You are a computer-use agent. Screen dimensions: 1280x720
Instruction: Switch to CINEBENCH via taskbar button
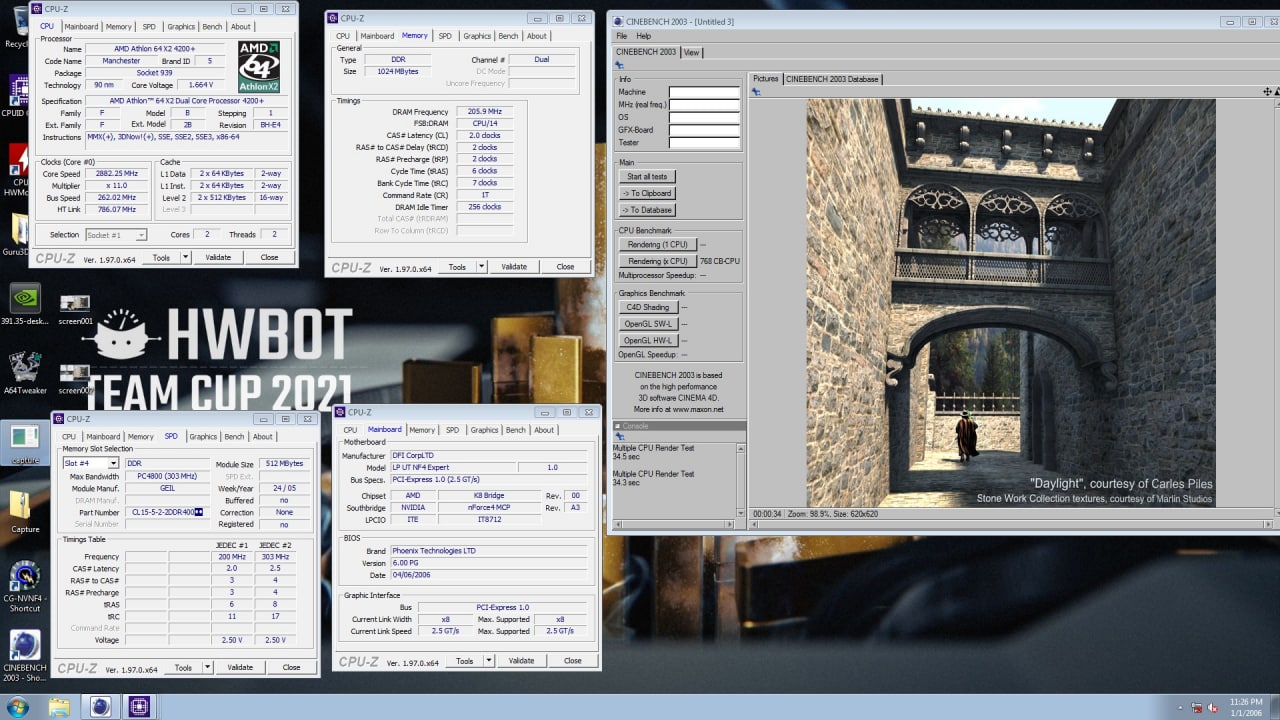click(100, 707)
